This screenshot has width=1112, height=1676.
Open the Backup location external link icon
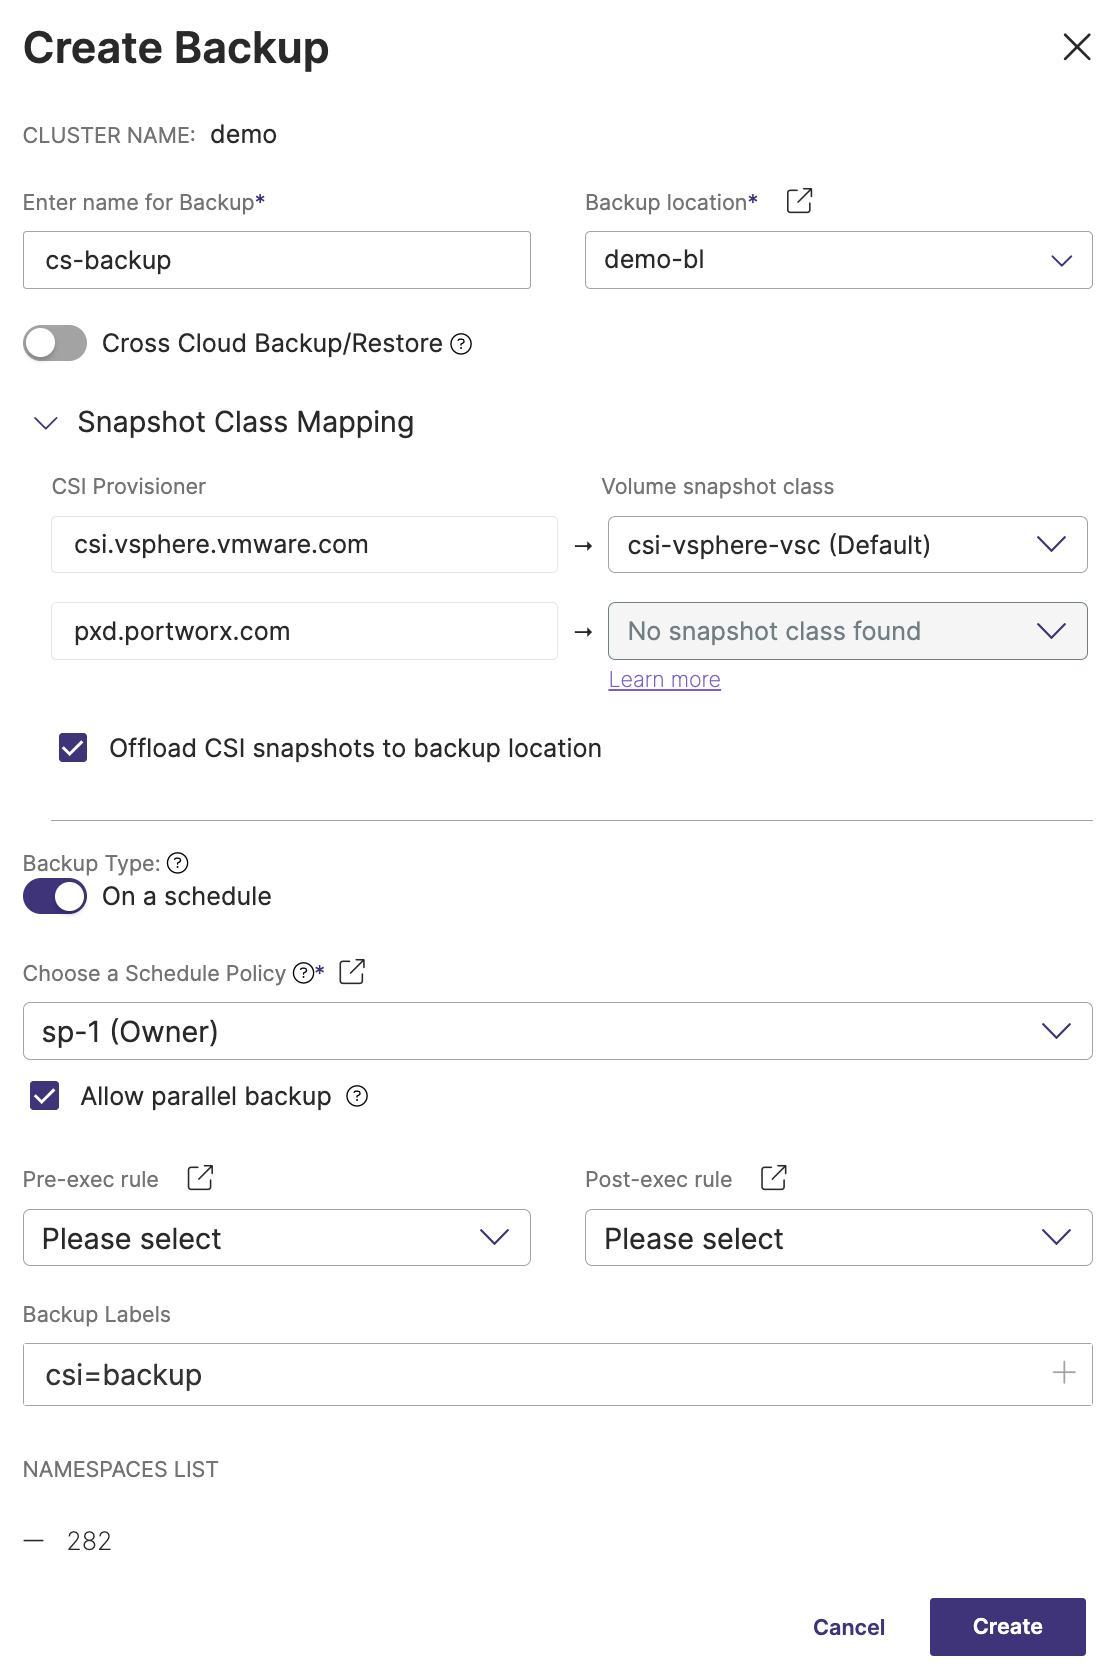799,201
